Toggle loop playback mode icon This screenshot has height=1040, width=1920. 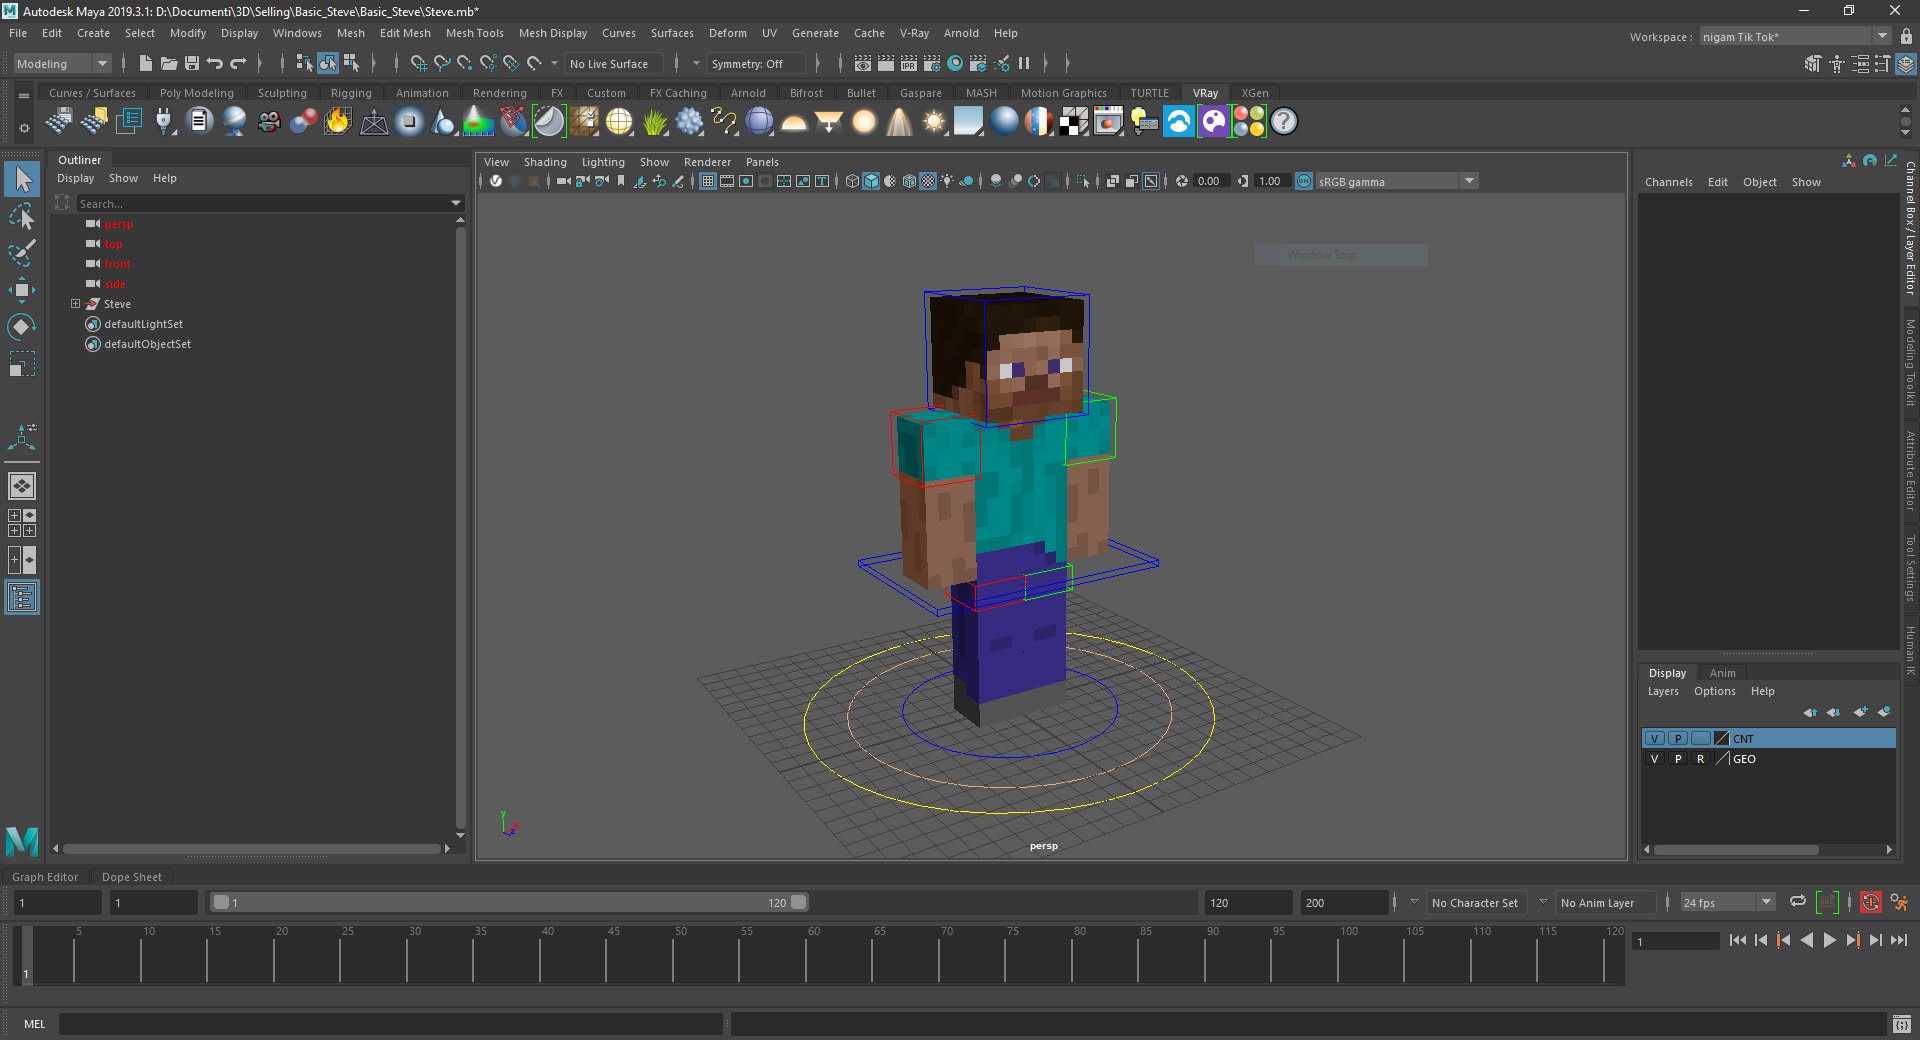click(1798, 902)
